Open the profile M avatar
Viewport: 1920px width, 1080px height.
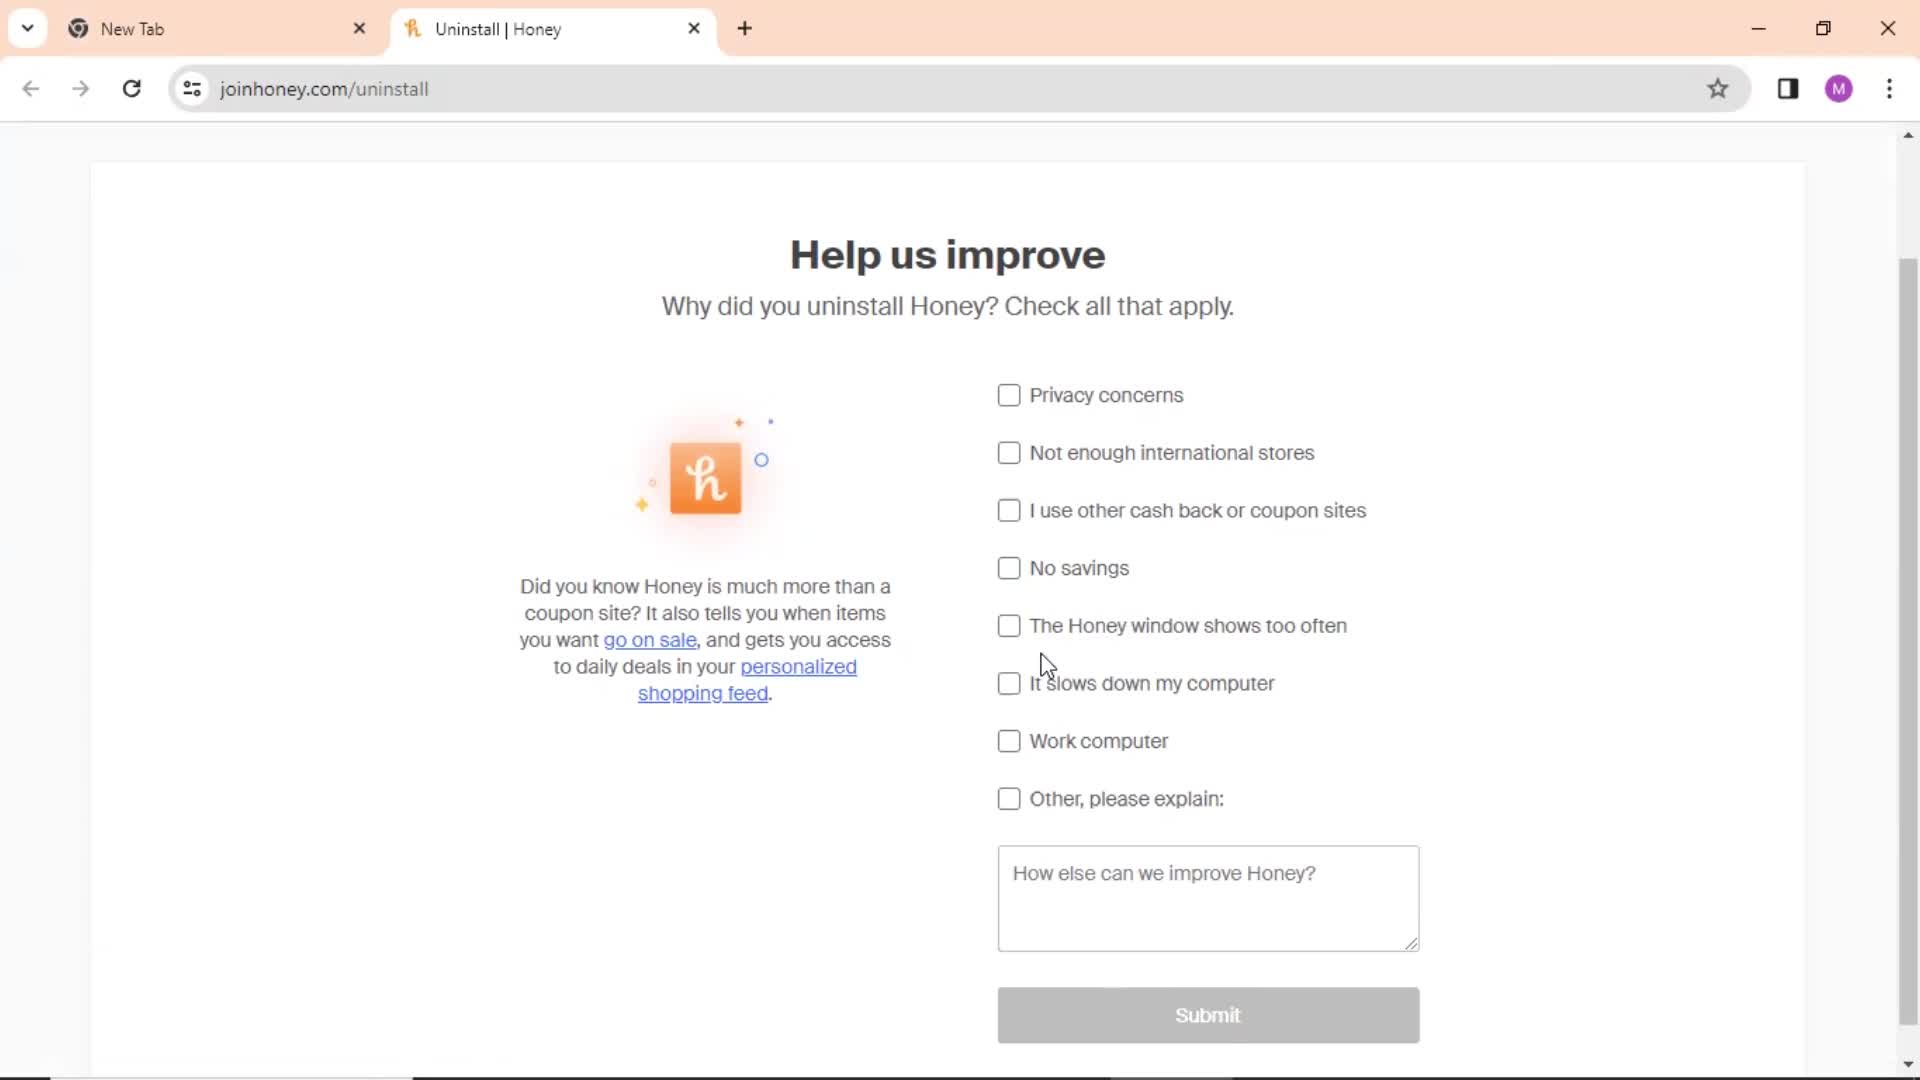pyautogui.click(x=1839, y=89)
